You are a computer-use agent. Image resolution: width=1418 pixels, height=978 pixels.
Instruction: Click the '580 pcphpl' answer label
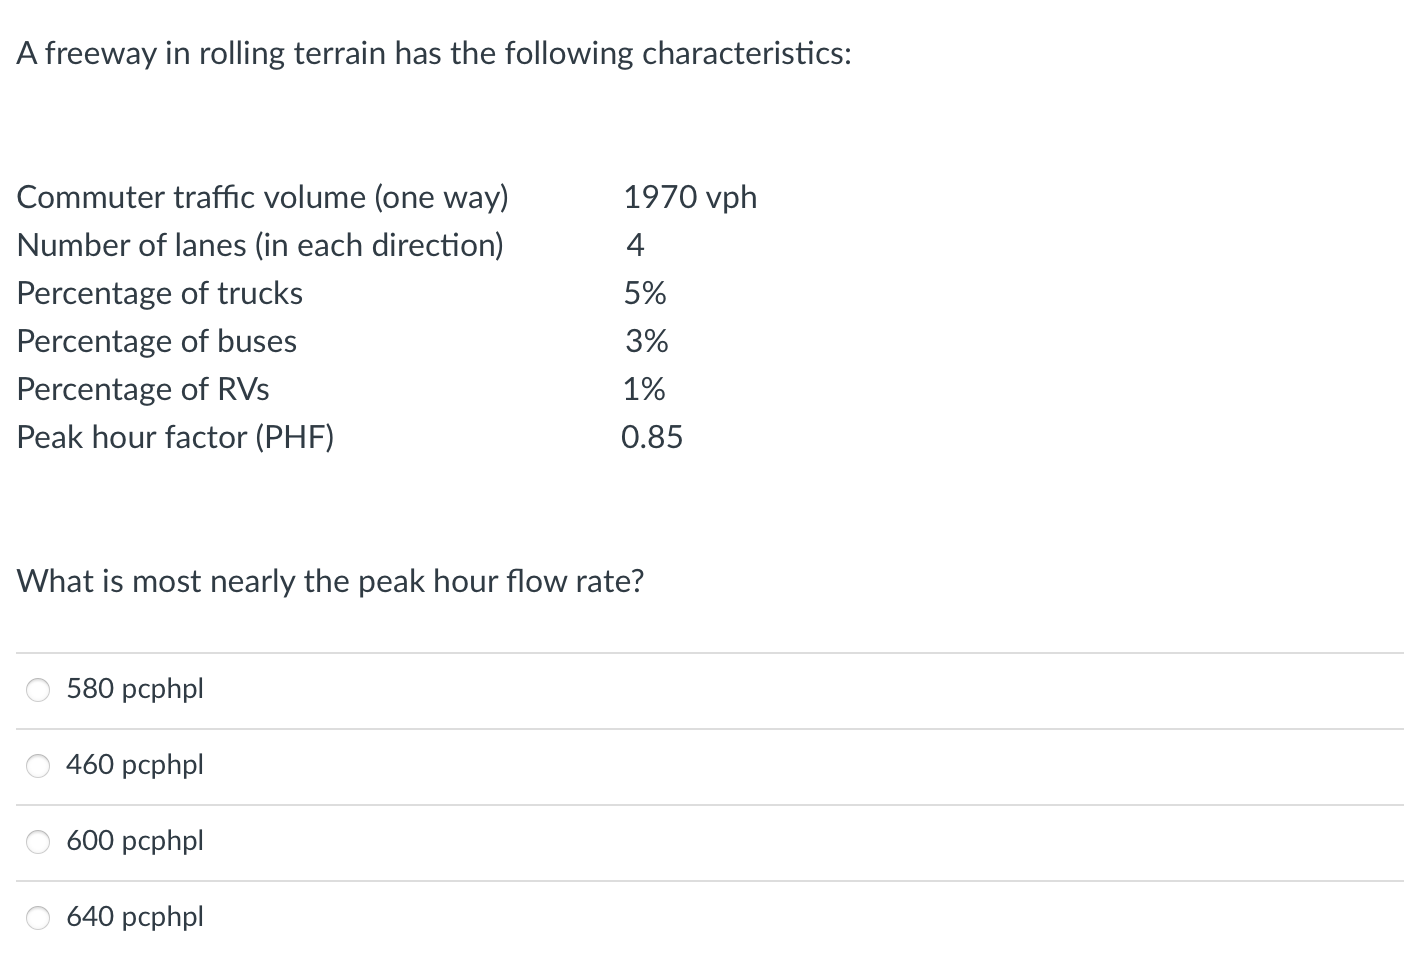pyautogui.click(x=135, y=689)
